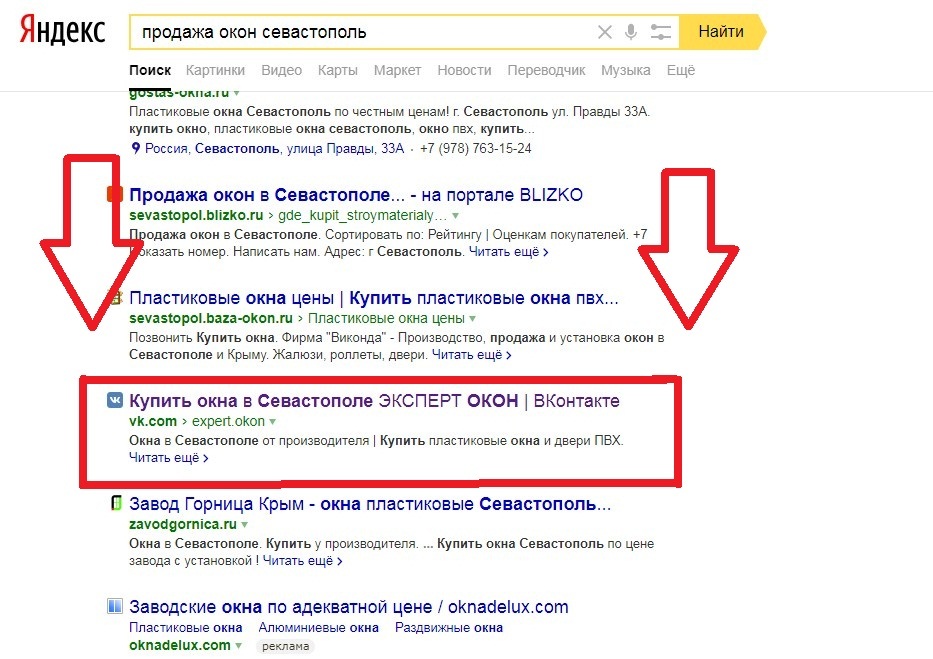Viewport: 933px width, 659px height.
Task: Expand dropdown arrow after Пластиковые окна цены breadcrumb
Action: click(x=472, y=318)
